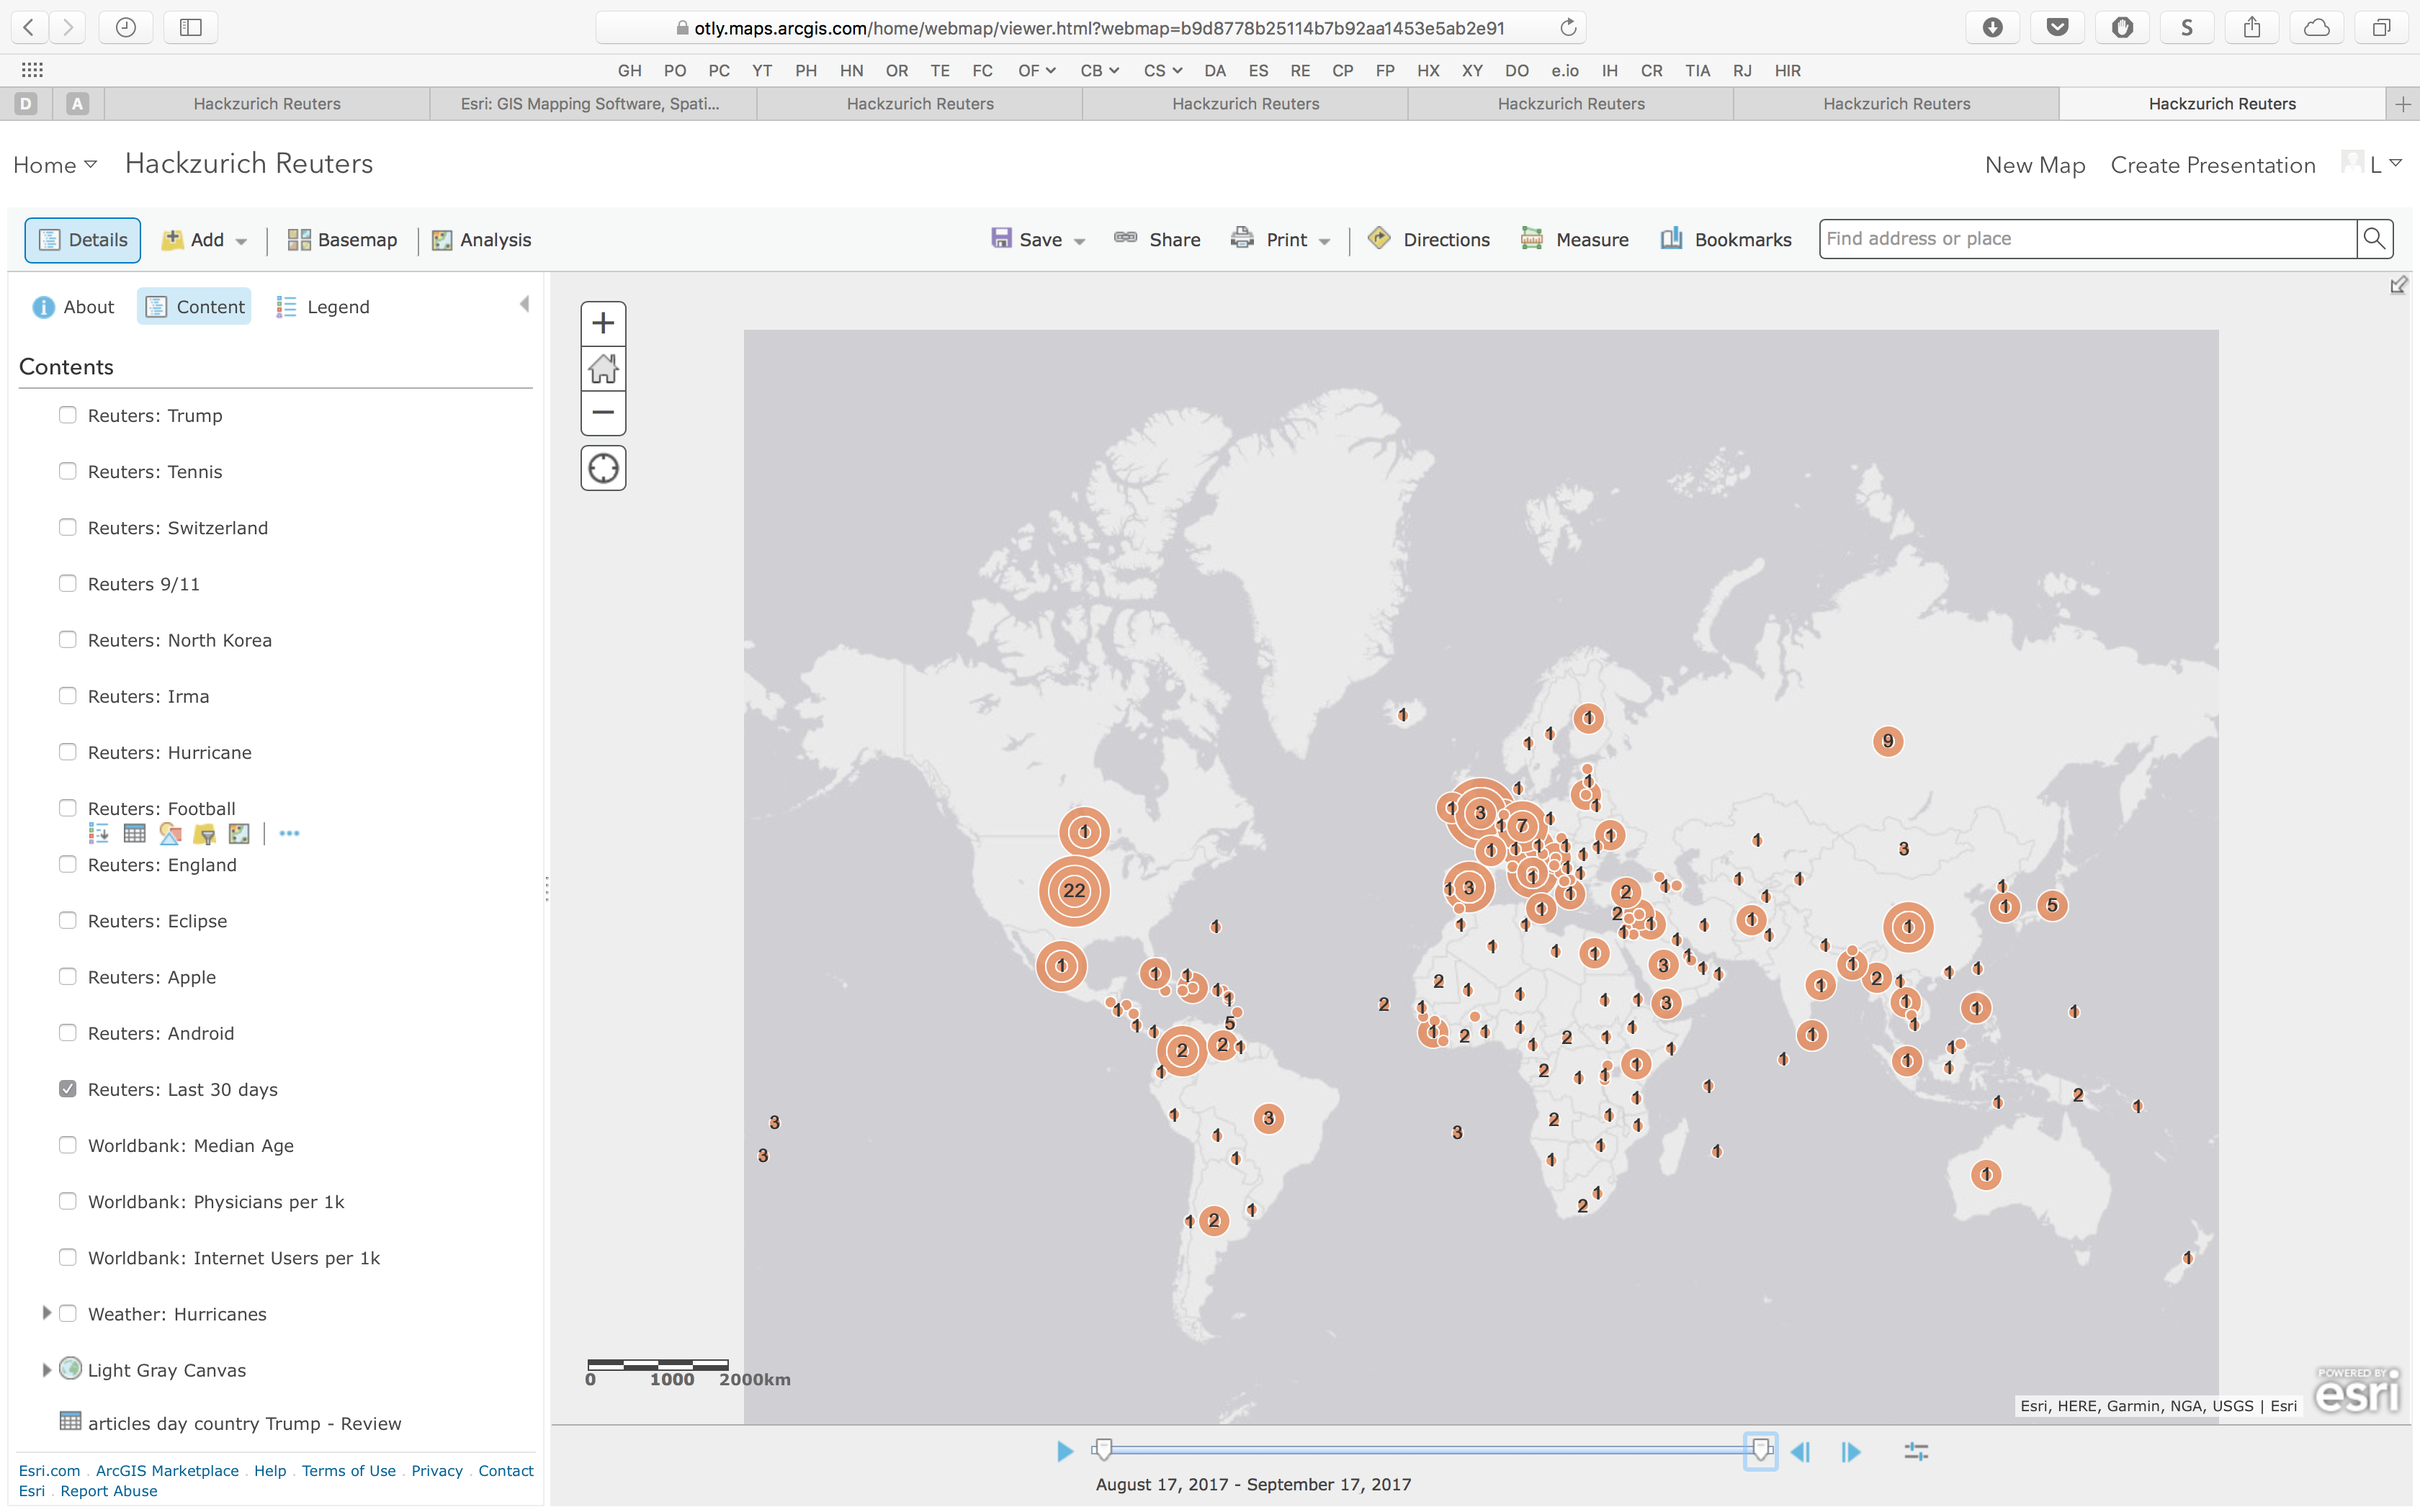
Task: Switch to the Legend tab
Action: [323, 307]
